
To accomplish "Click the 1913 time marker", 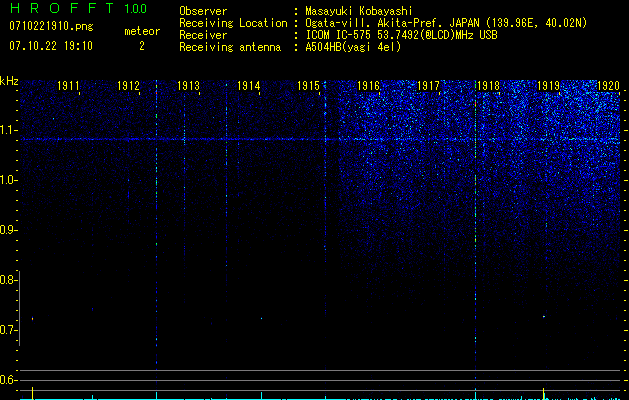I will 189,86.
